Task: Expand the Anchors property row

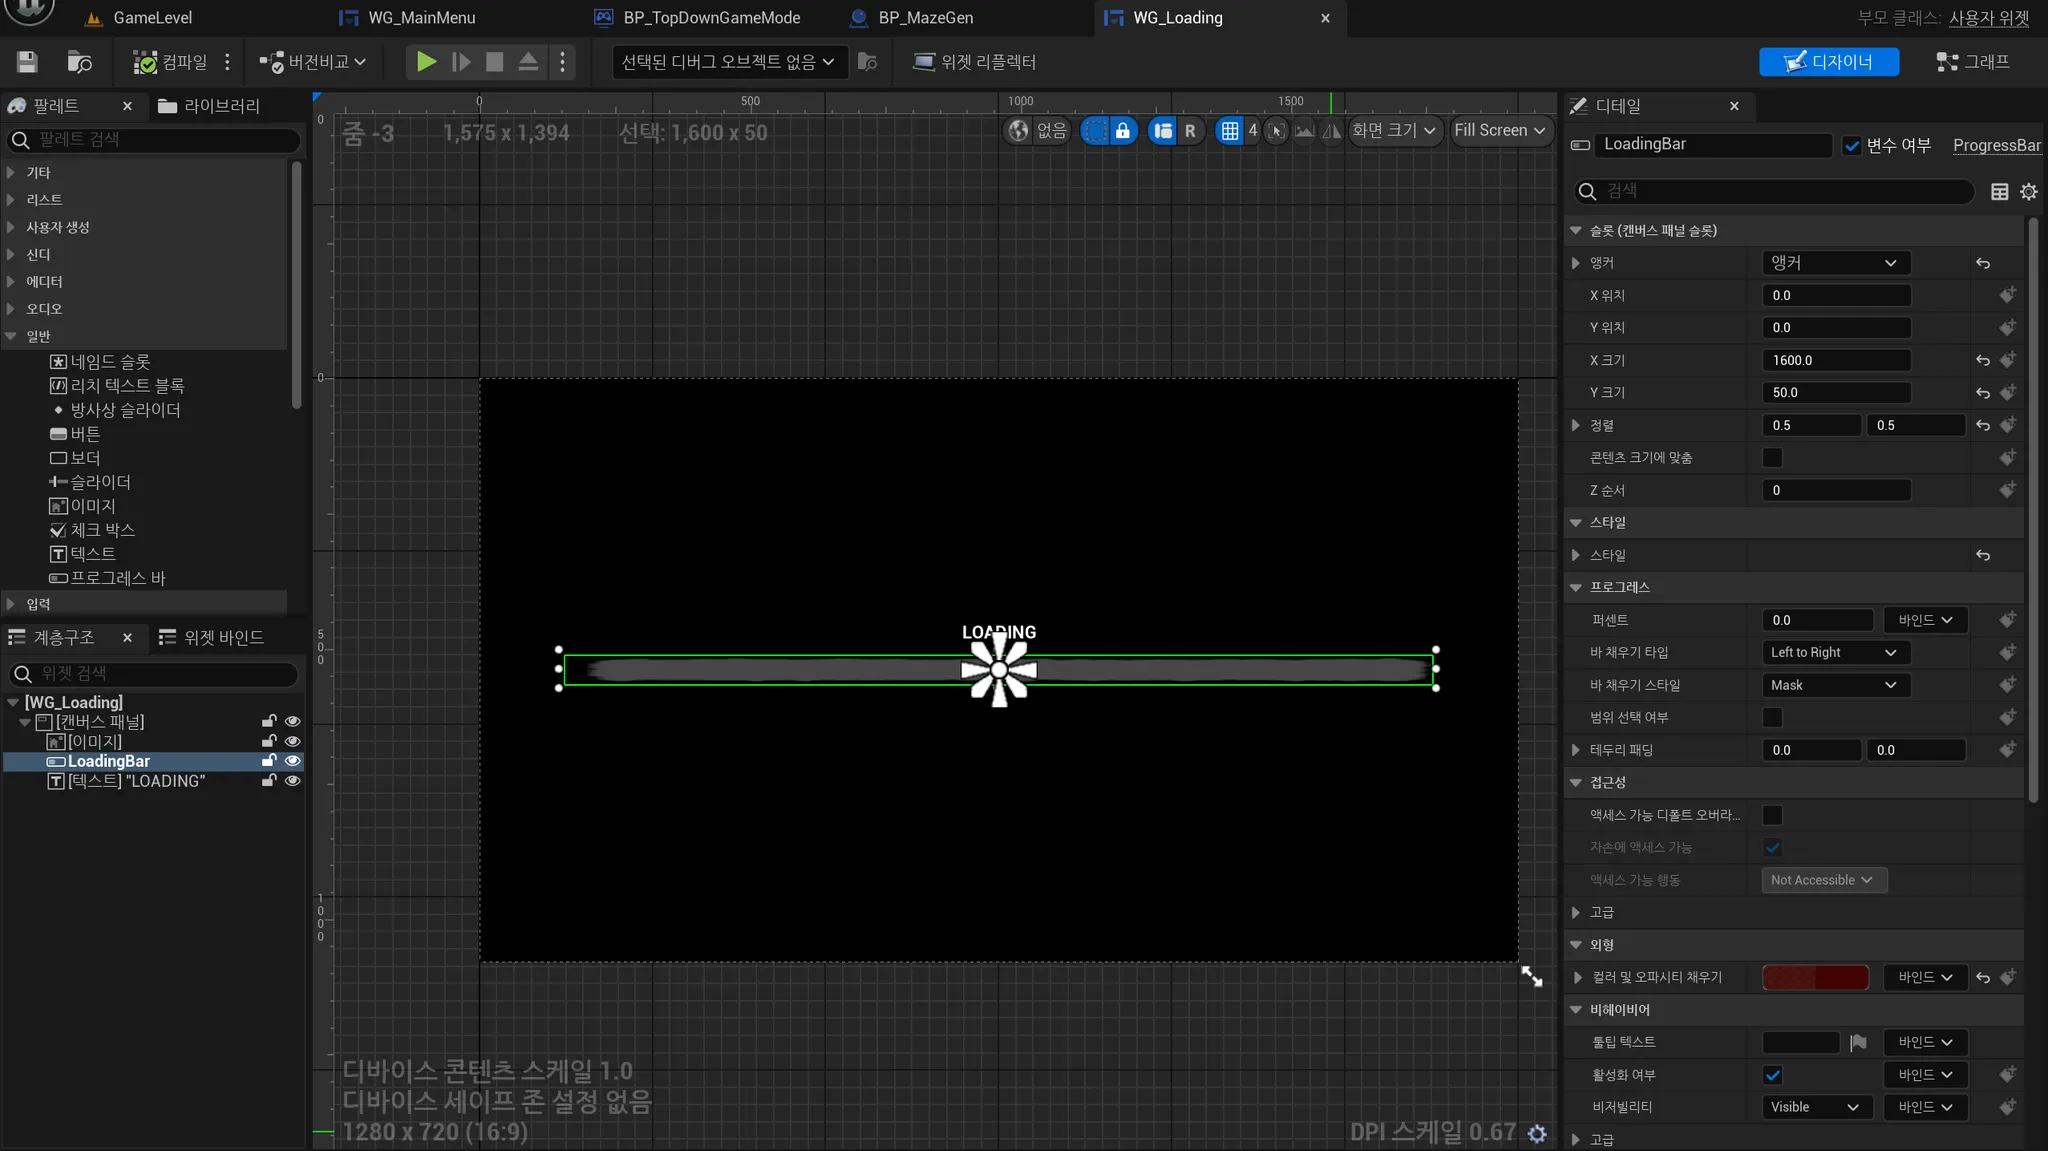Action: click(x=1576, y=263)
